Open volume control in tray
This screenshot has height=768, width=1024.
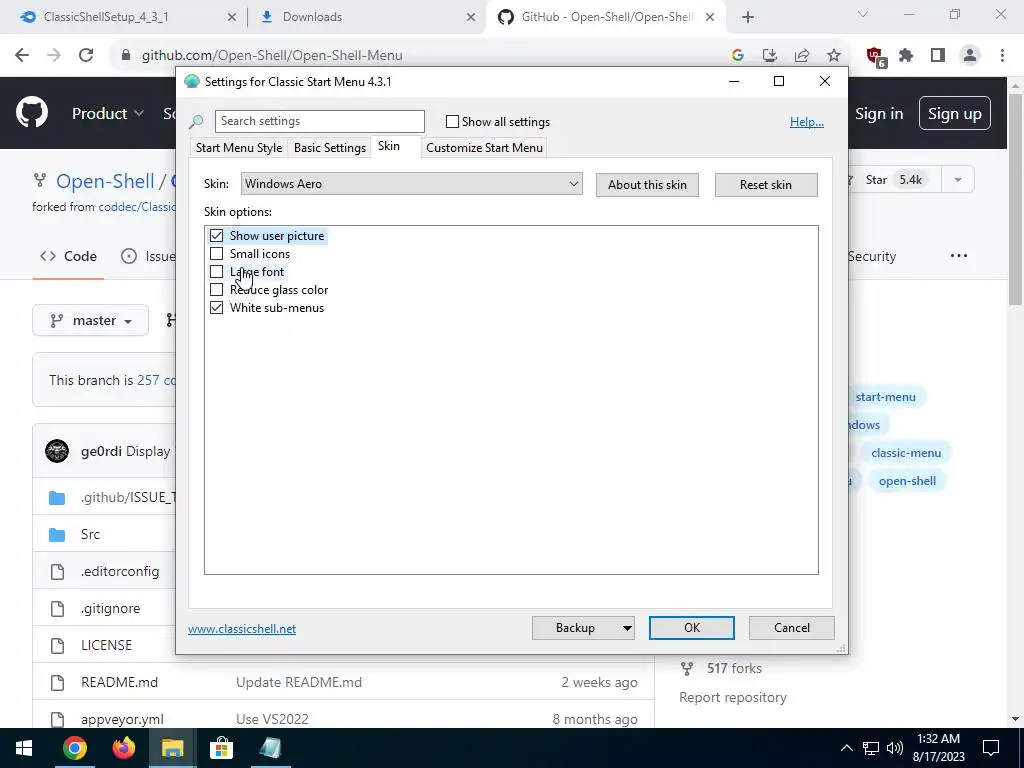895,748
